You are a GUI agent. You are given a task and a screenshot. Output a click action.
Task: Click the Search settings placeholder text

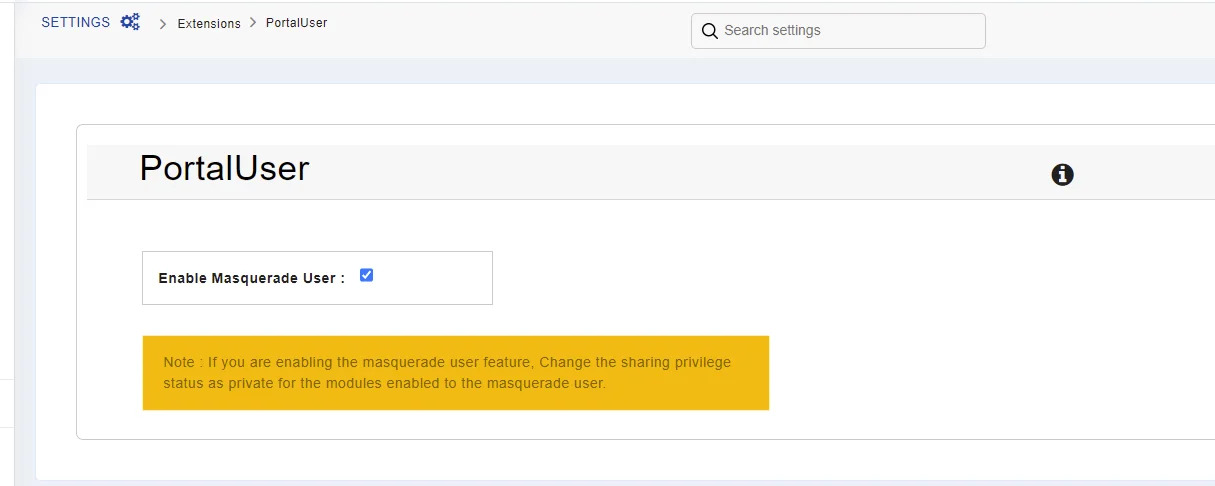coord(772,31)
